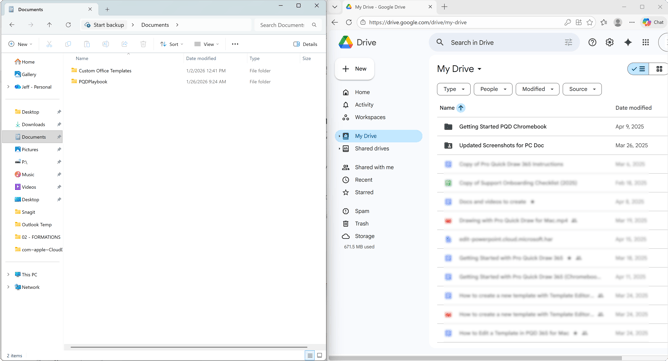This screenshot has height=361, width=668.
Task: Click the Cut icon in File Explorer
Action: coord(49,44)
